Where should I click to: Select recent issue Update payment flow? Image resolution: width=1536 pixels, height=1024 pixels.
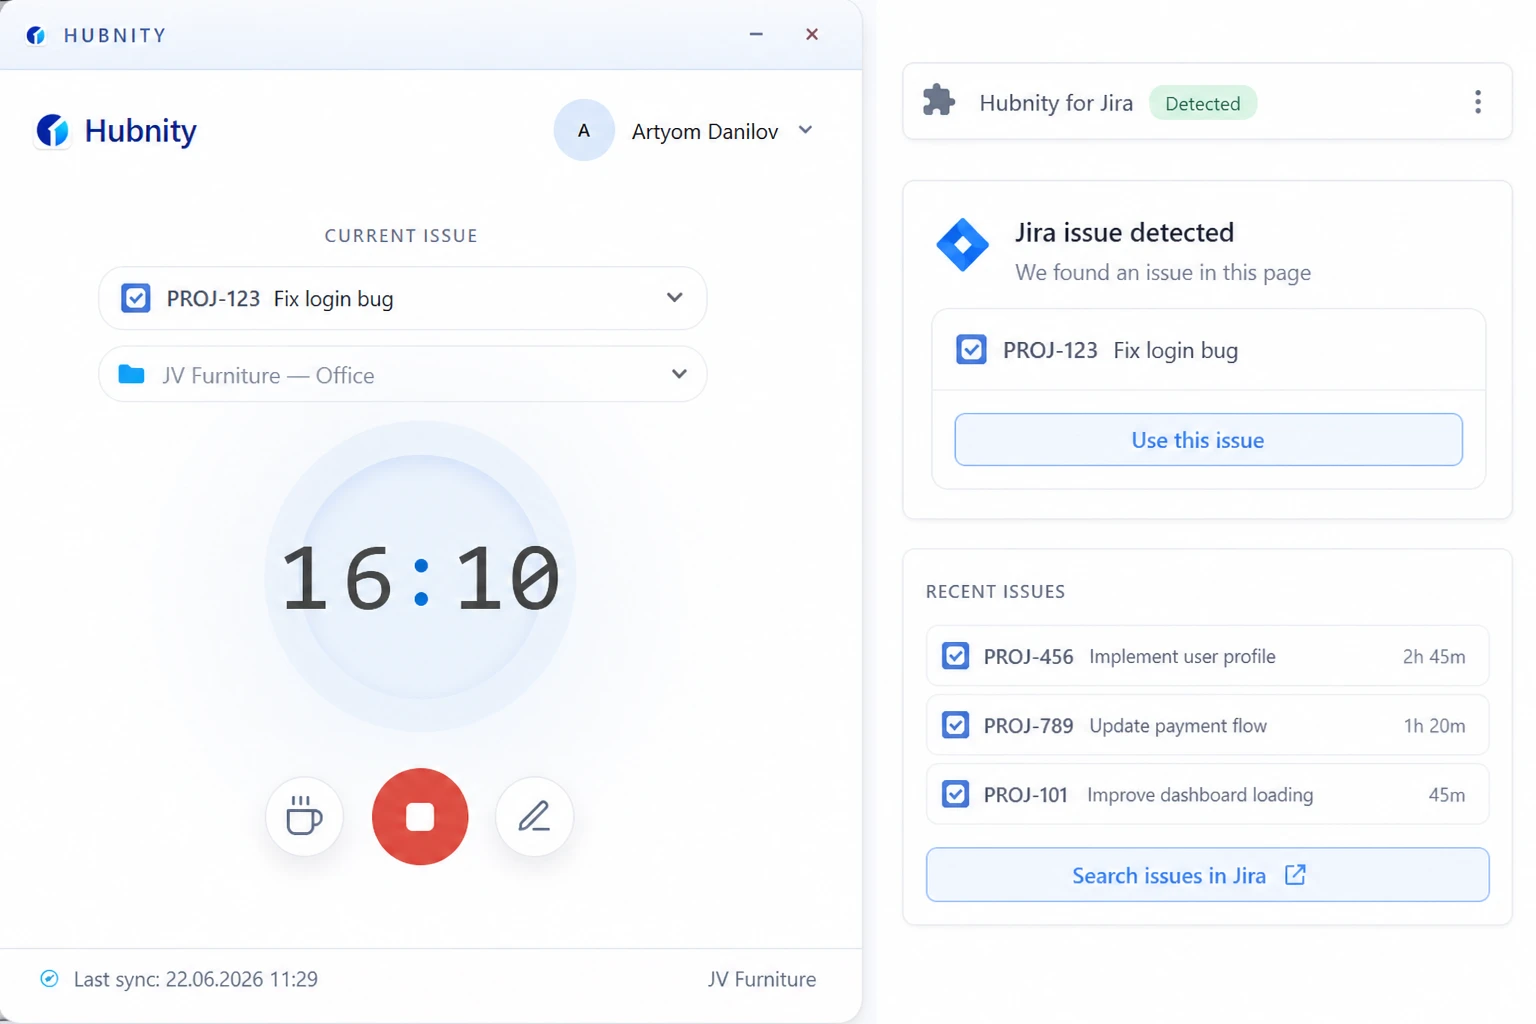[1207, 725]
